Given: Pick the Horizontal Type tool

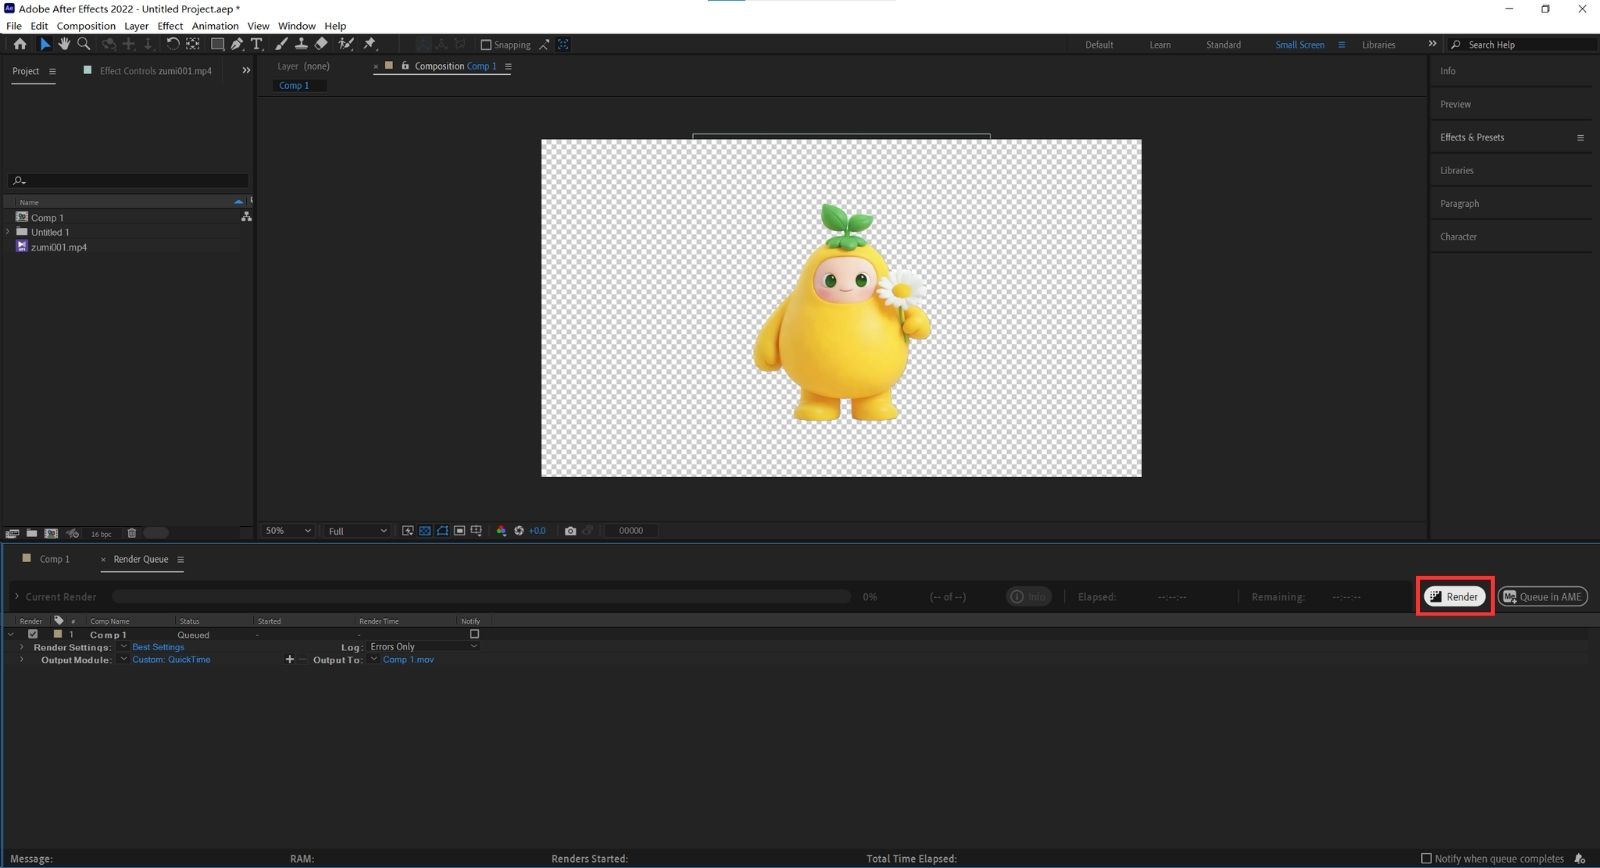Looking at the screenshot, I should coord(256,44).
